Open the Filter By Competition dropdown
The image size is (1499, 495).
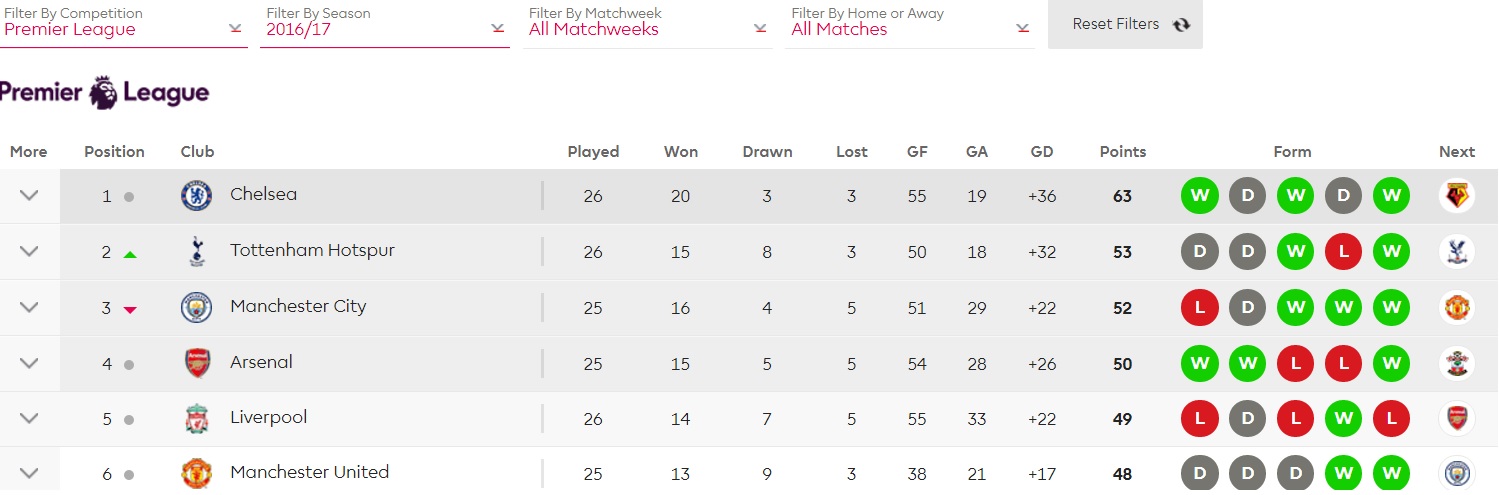click(x=123, y=24)
